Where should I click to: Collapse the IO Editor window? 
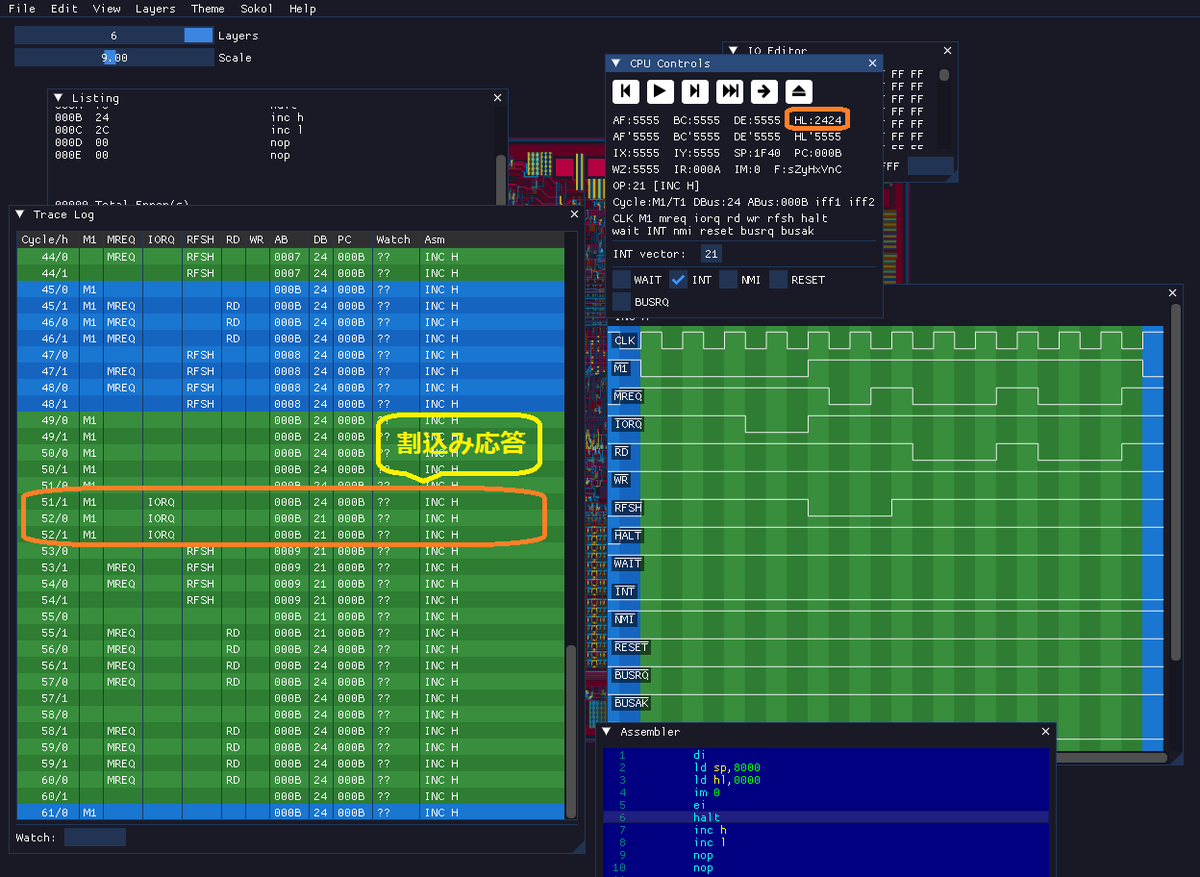[x=734, y=50]
